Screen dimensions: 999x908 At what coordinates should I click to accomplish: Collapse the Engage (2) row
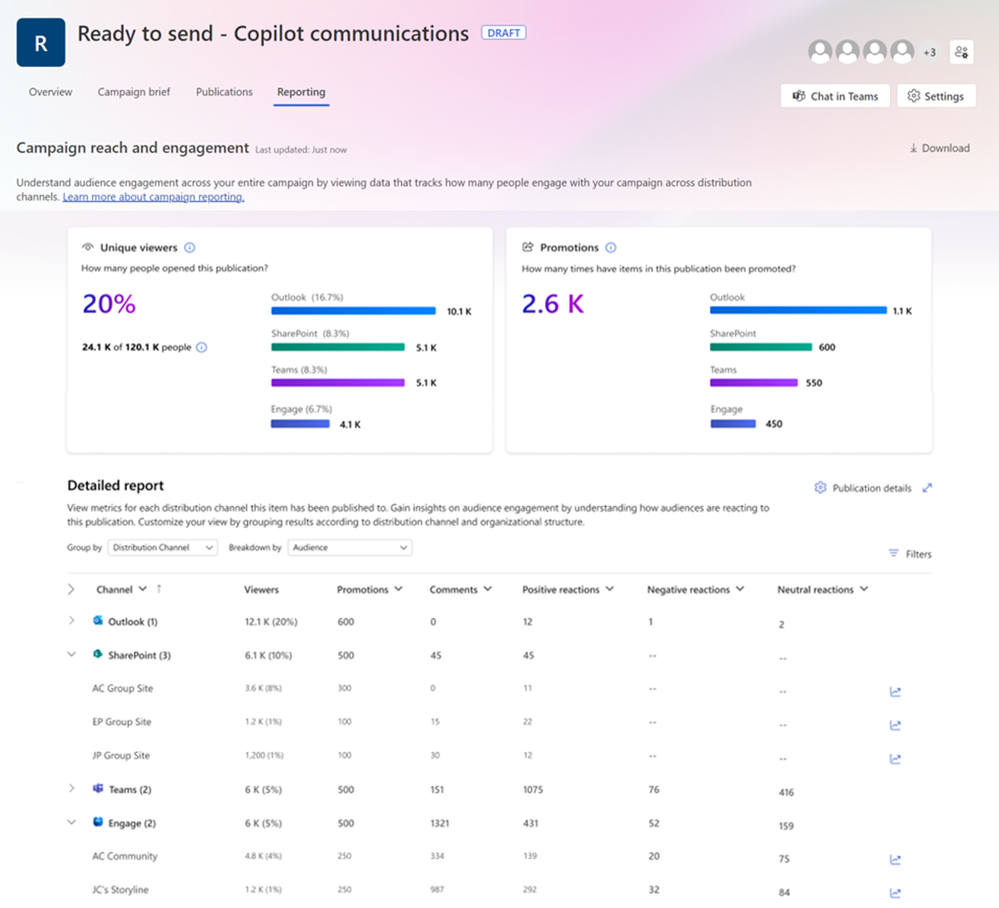(71, 823)
